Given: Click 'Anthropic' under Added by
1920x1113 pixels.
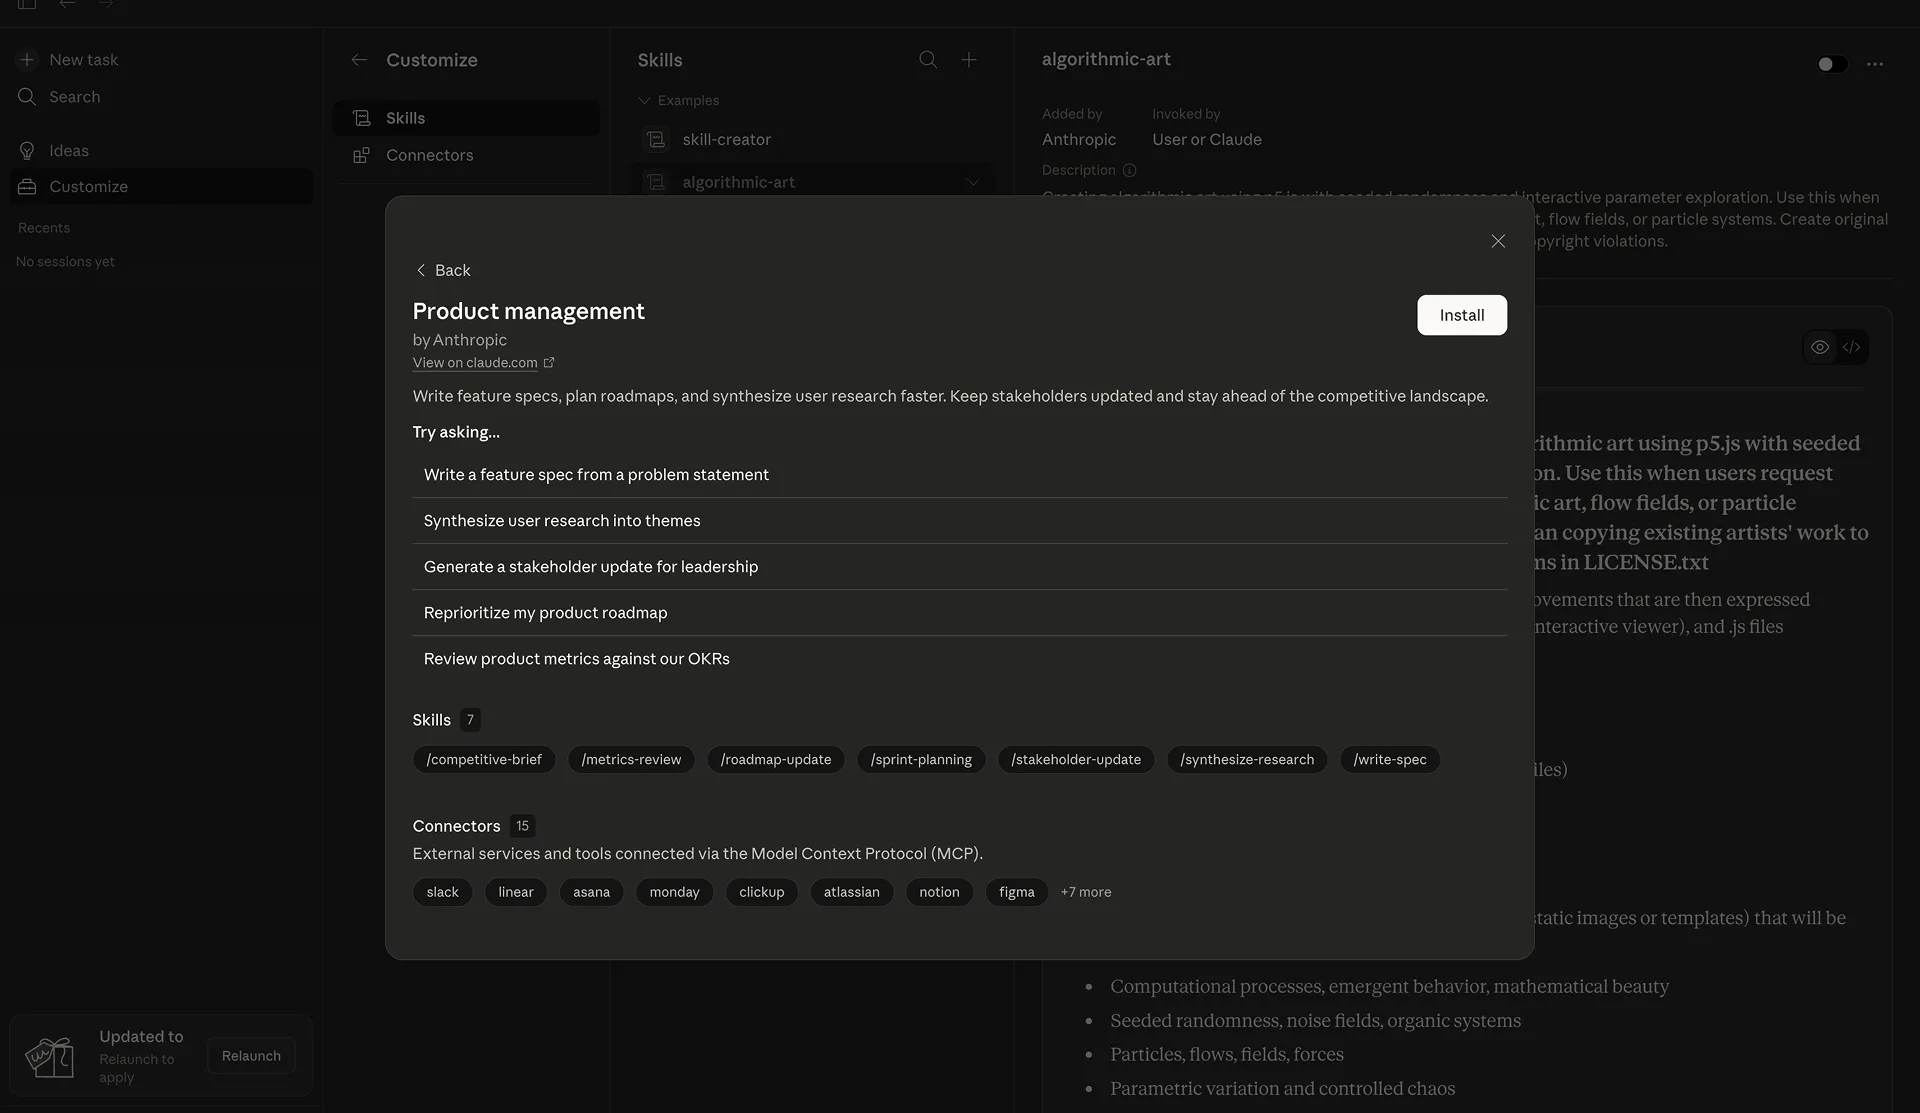Looking at the screenshot, I should click(x=1079, y=140).
